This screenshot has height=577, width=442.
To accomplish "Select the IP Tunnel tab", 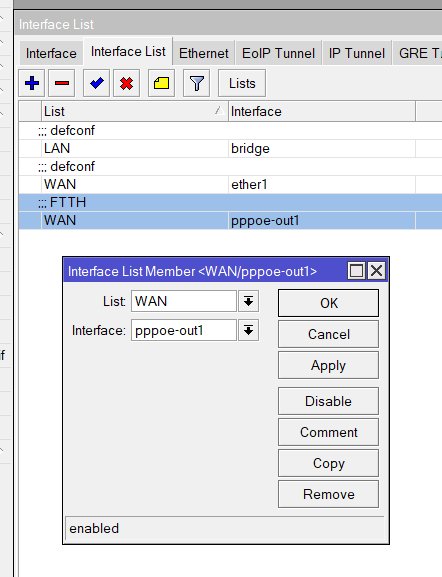I will click(x=357, y=53).
